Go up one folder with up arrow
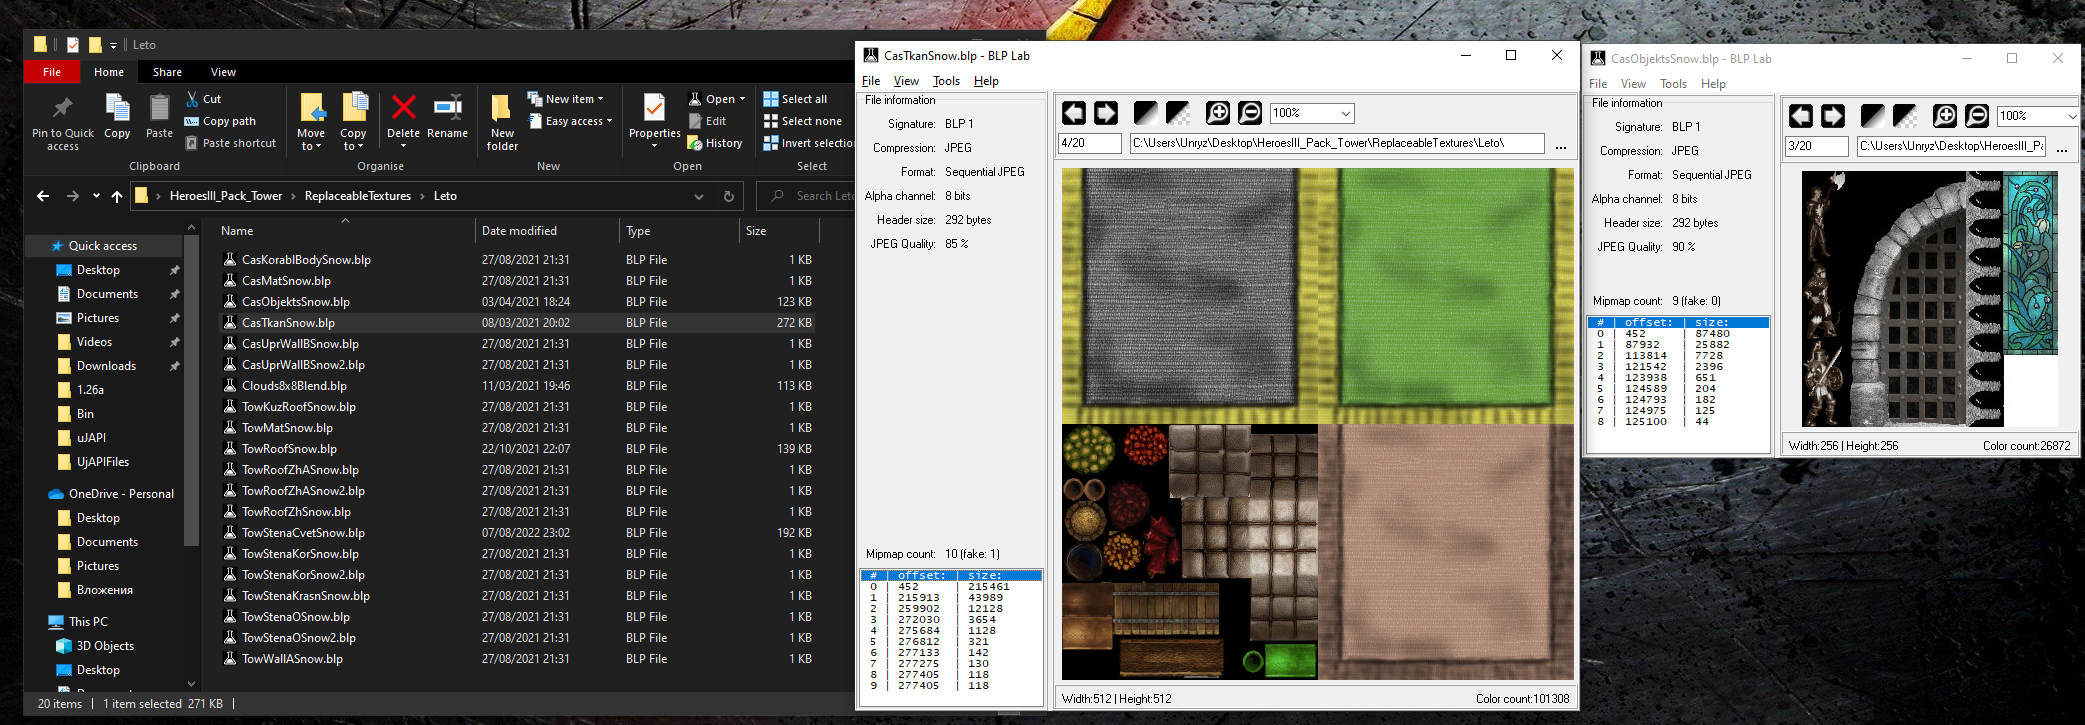The width and height of the screenshot is (2085, 725). click(117, 197)
